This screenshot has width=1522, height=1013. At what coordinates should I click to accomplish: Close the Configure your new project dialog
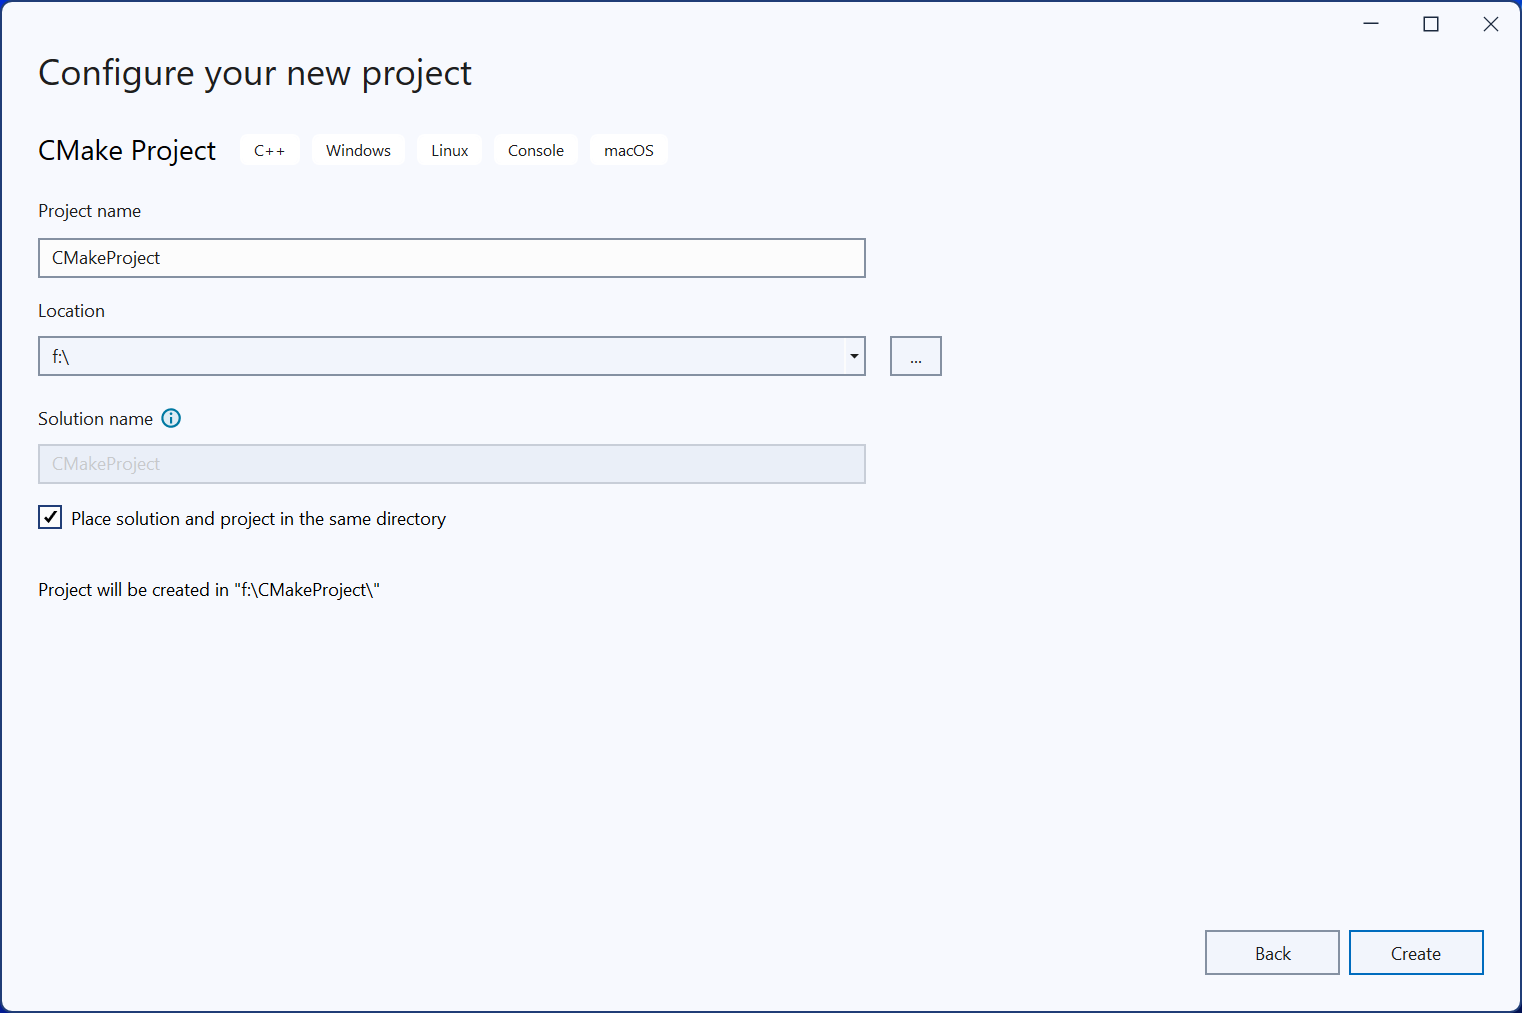(x=1490, y=24)
